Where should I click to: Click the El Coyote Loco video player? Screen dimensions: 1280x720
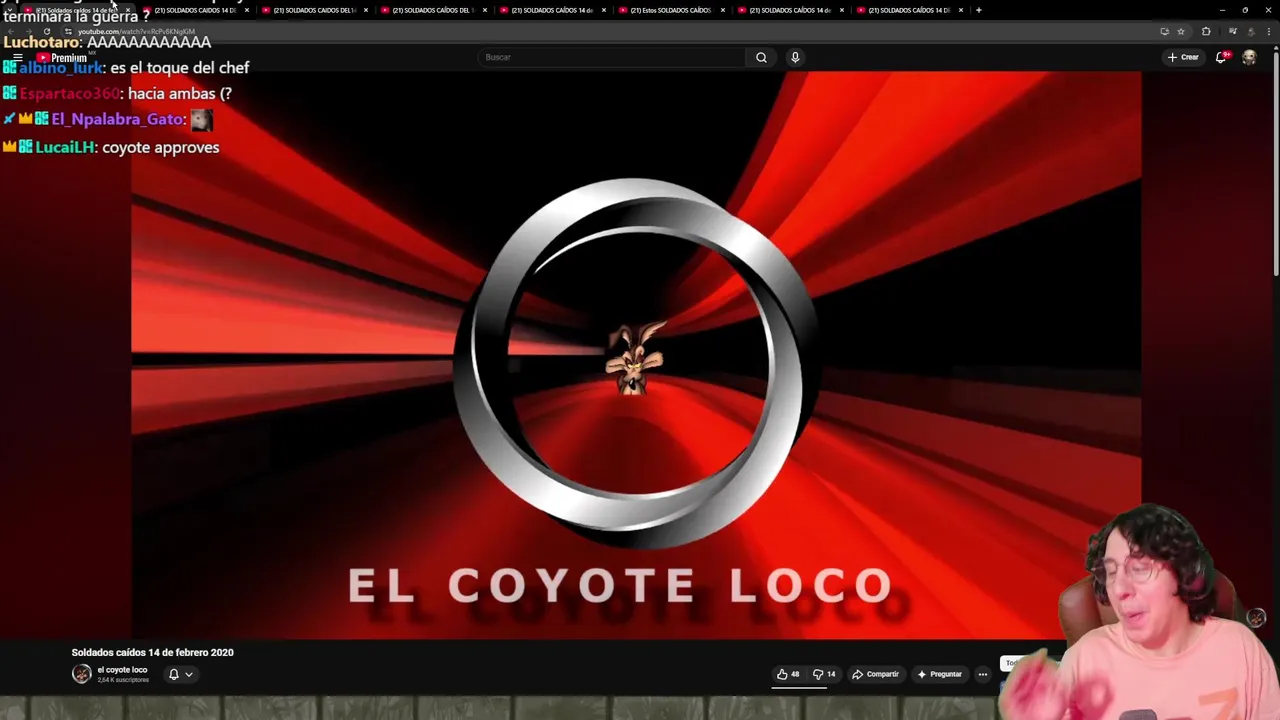[x=636, y=355]
